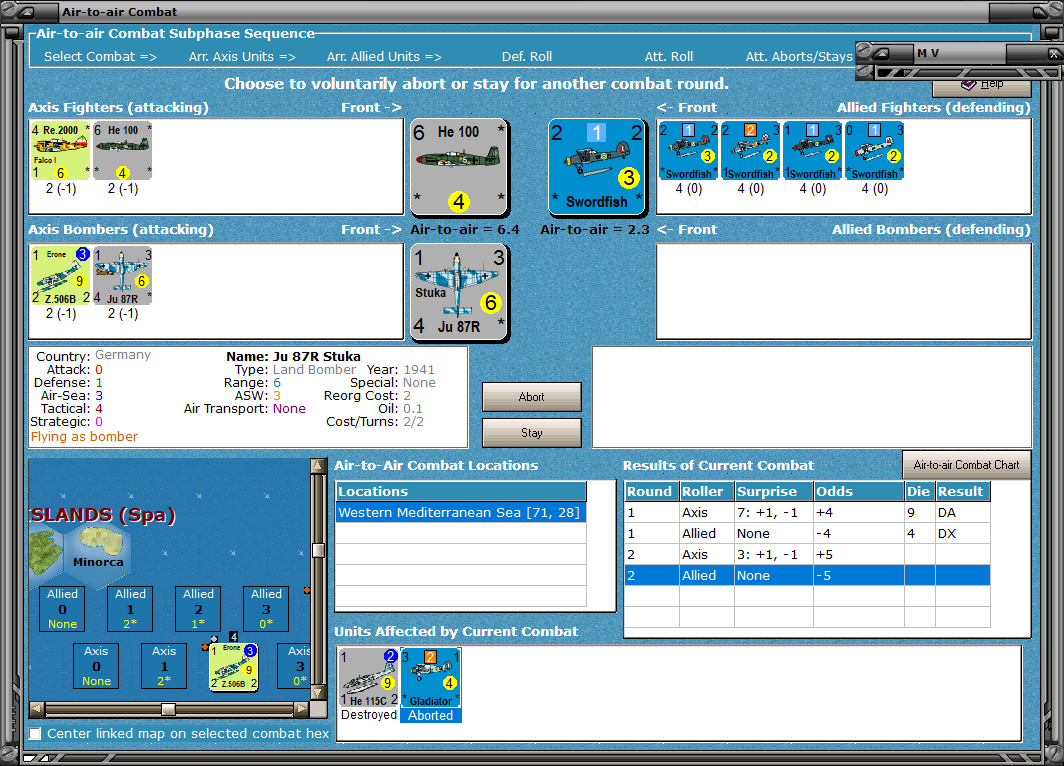Click the Allied 0 None box on map
The width and height of the screenshot is (1064, 766).
(62, 609)
